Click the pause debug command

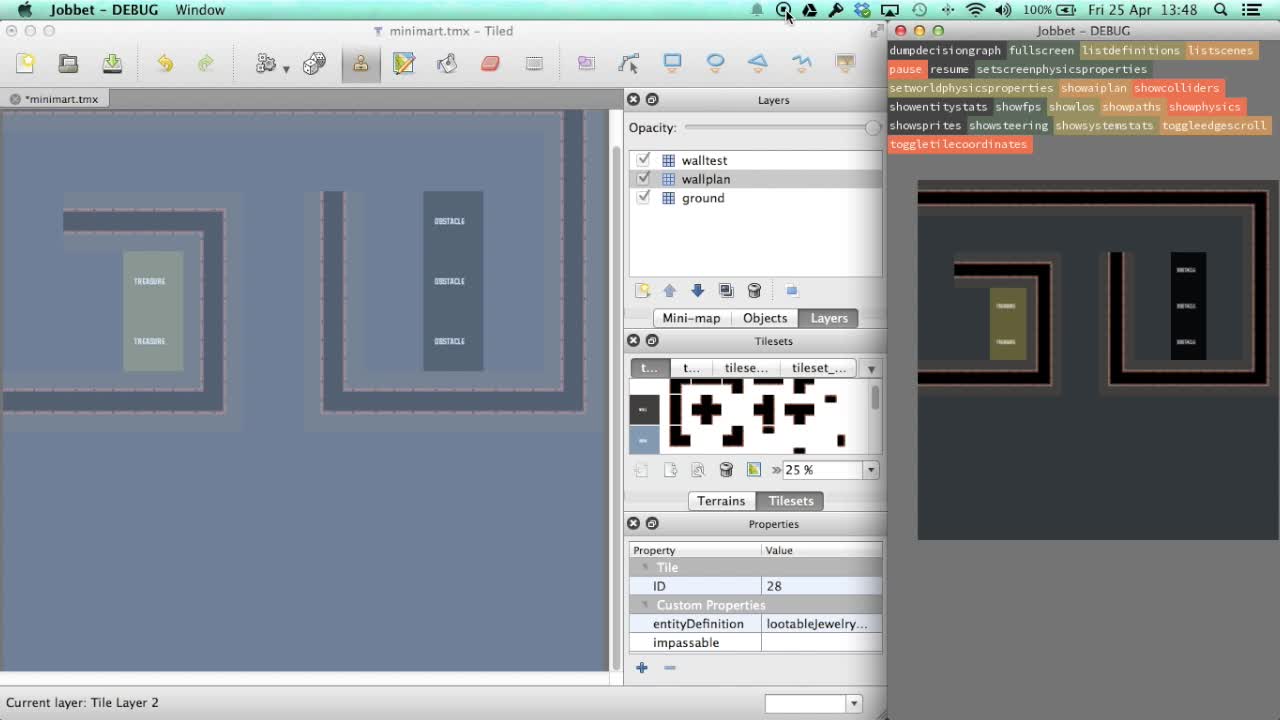905,69
